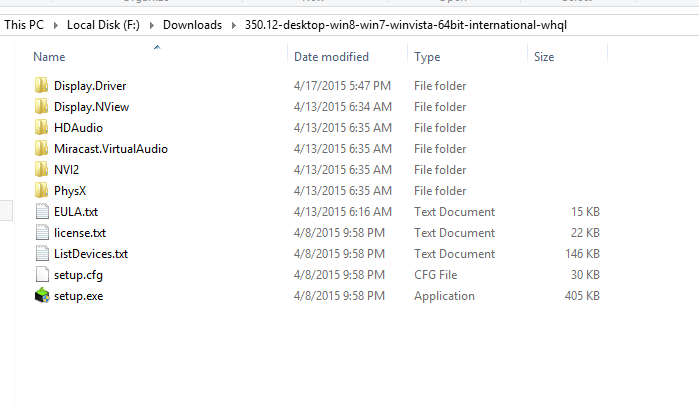Go to Downloads in the address bar
The height and width of the screenshot is (407, 699).
pyautogui.click(x=192, y=25)
